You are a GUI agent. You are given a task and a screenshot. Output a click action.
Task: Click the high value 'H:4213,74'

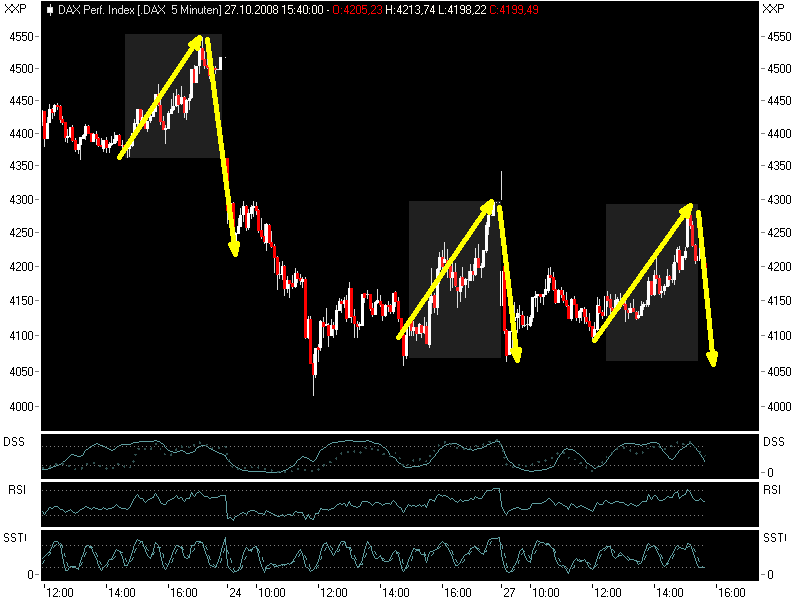[x=410, y=10]
